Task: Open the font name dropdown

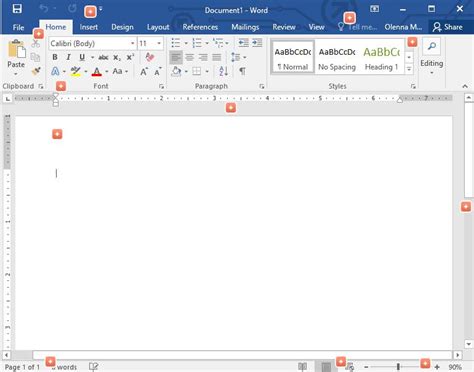Action: (132, 43)
